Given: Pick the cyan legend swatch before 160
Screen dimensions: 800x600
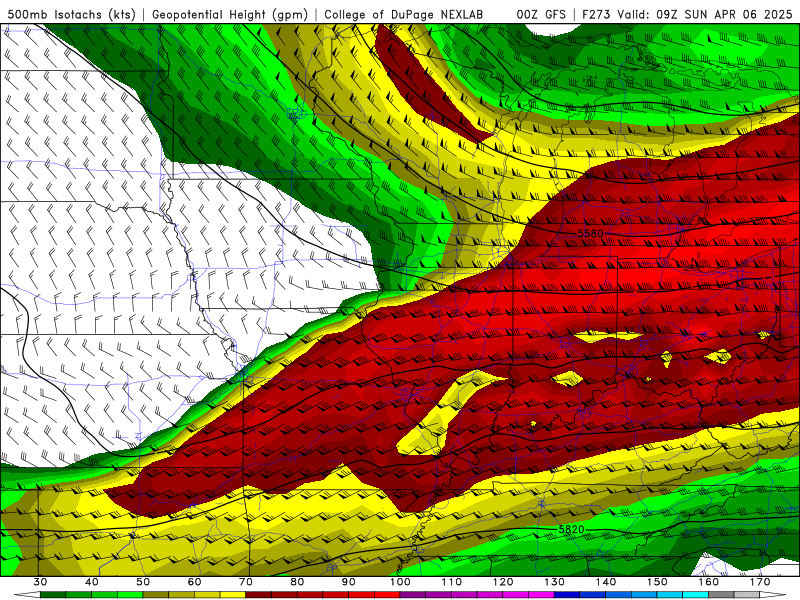Looking at the screenshot, I should coord(696,595).
